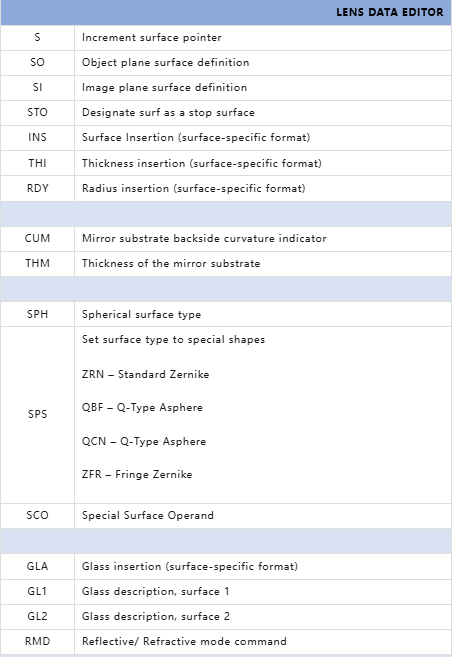Screen dimensions: 453x657
Task: Click 'Thickness of the mirror substrate' text
Action: coord(171,264)
